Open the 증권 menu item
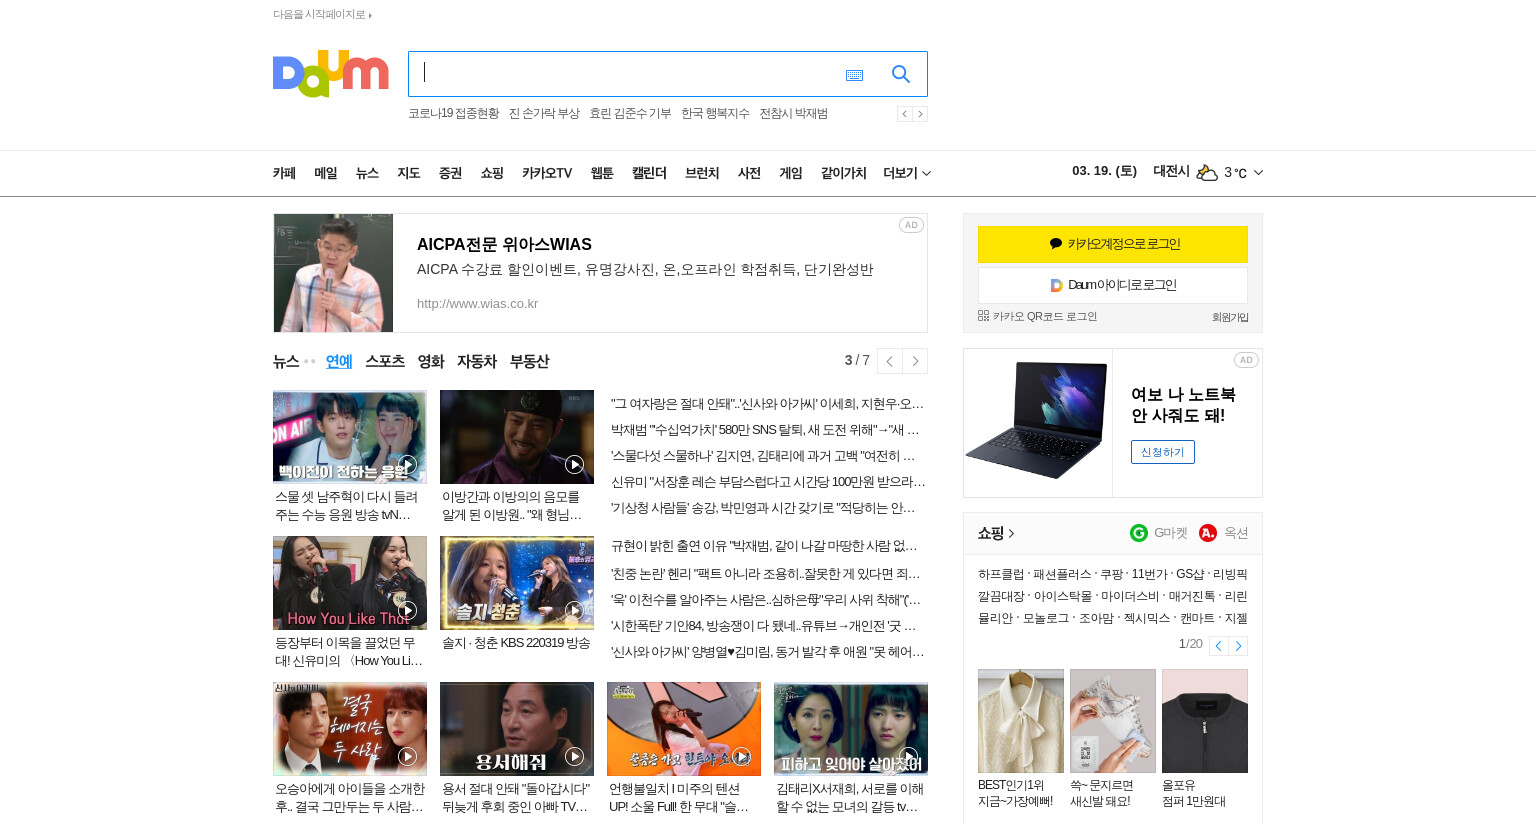Screen dimensions: 1536x824 coord(450,173)
